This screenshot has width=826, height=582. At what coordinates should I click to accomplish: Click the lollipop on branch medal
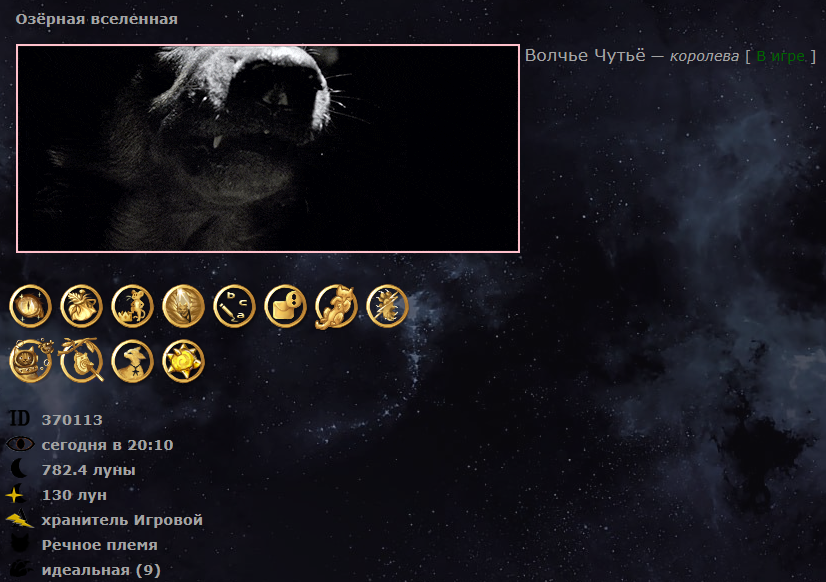(x=81, y=360)
